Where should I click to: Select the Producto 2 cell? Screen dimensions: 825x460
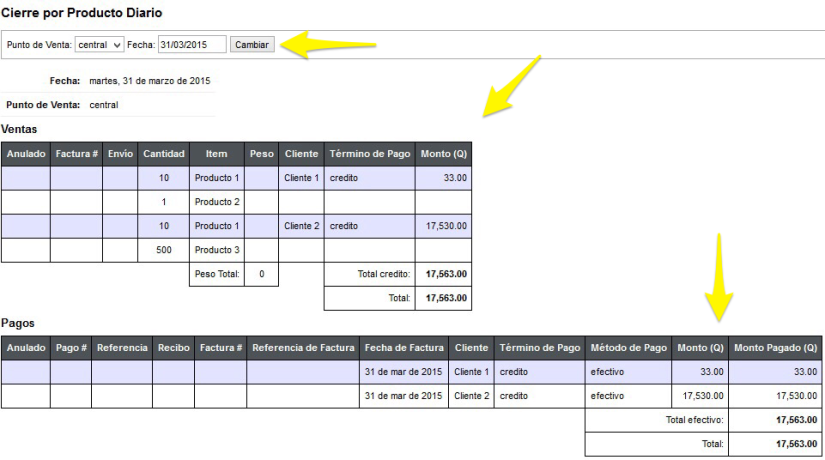coord(217,202)
